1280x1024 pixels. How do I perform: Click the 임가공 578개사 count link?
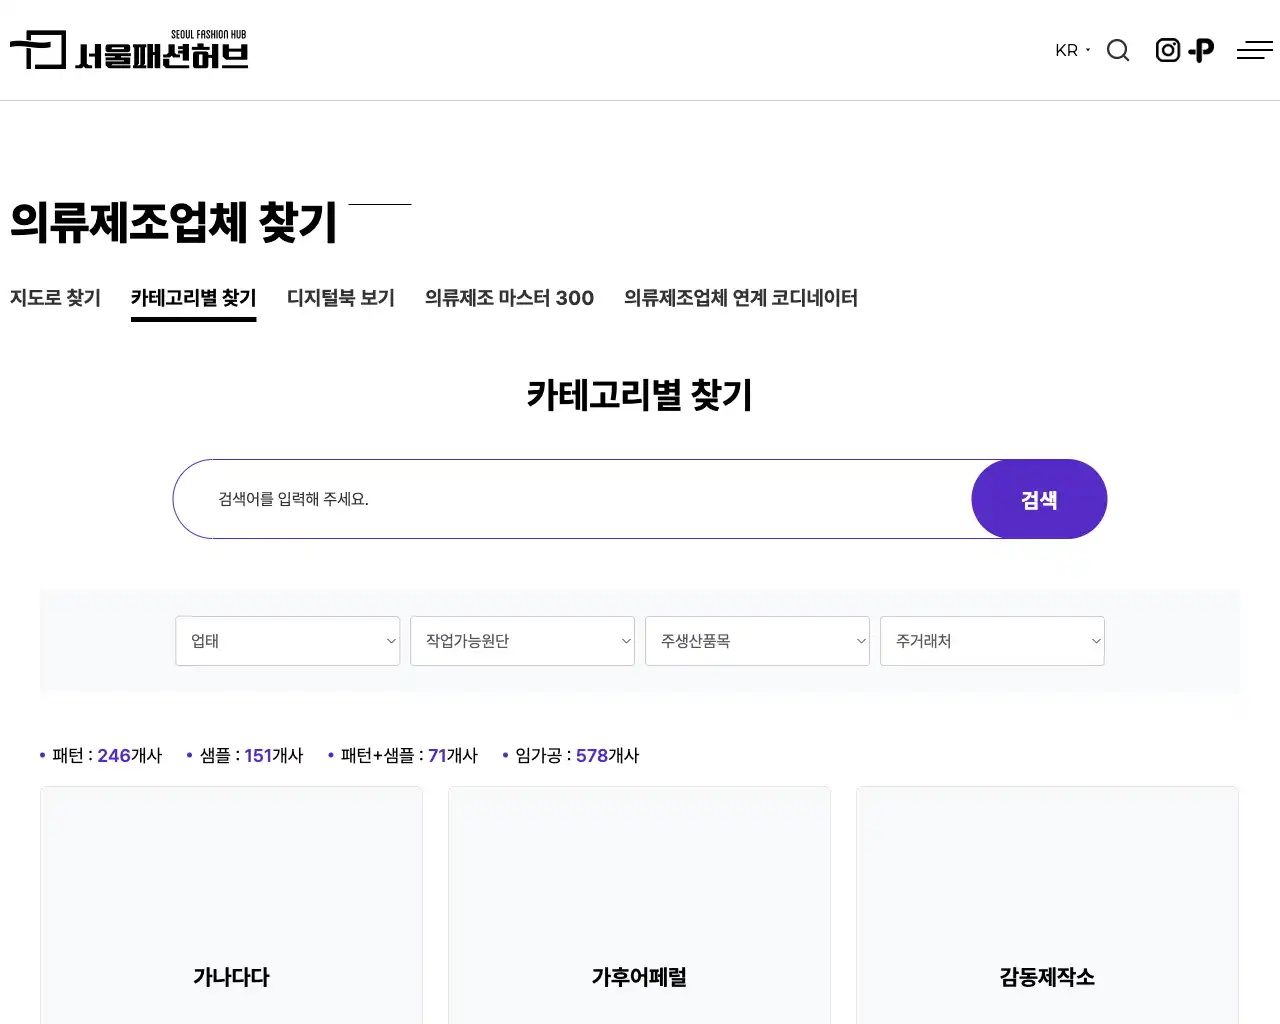pyautogui.click(x=572, y=755)
